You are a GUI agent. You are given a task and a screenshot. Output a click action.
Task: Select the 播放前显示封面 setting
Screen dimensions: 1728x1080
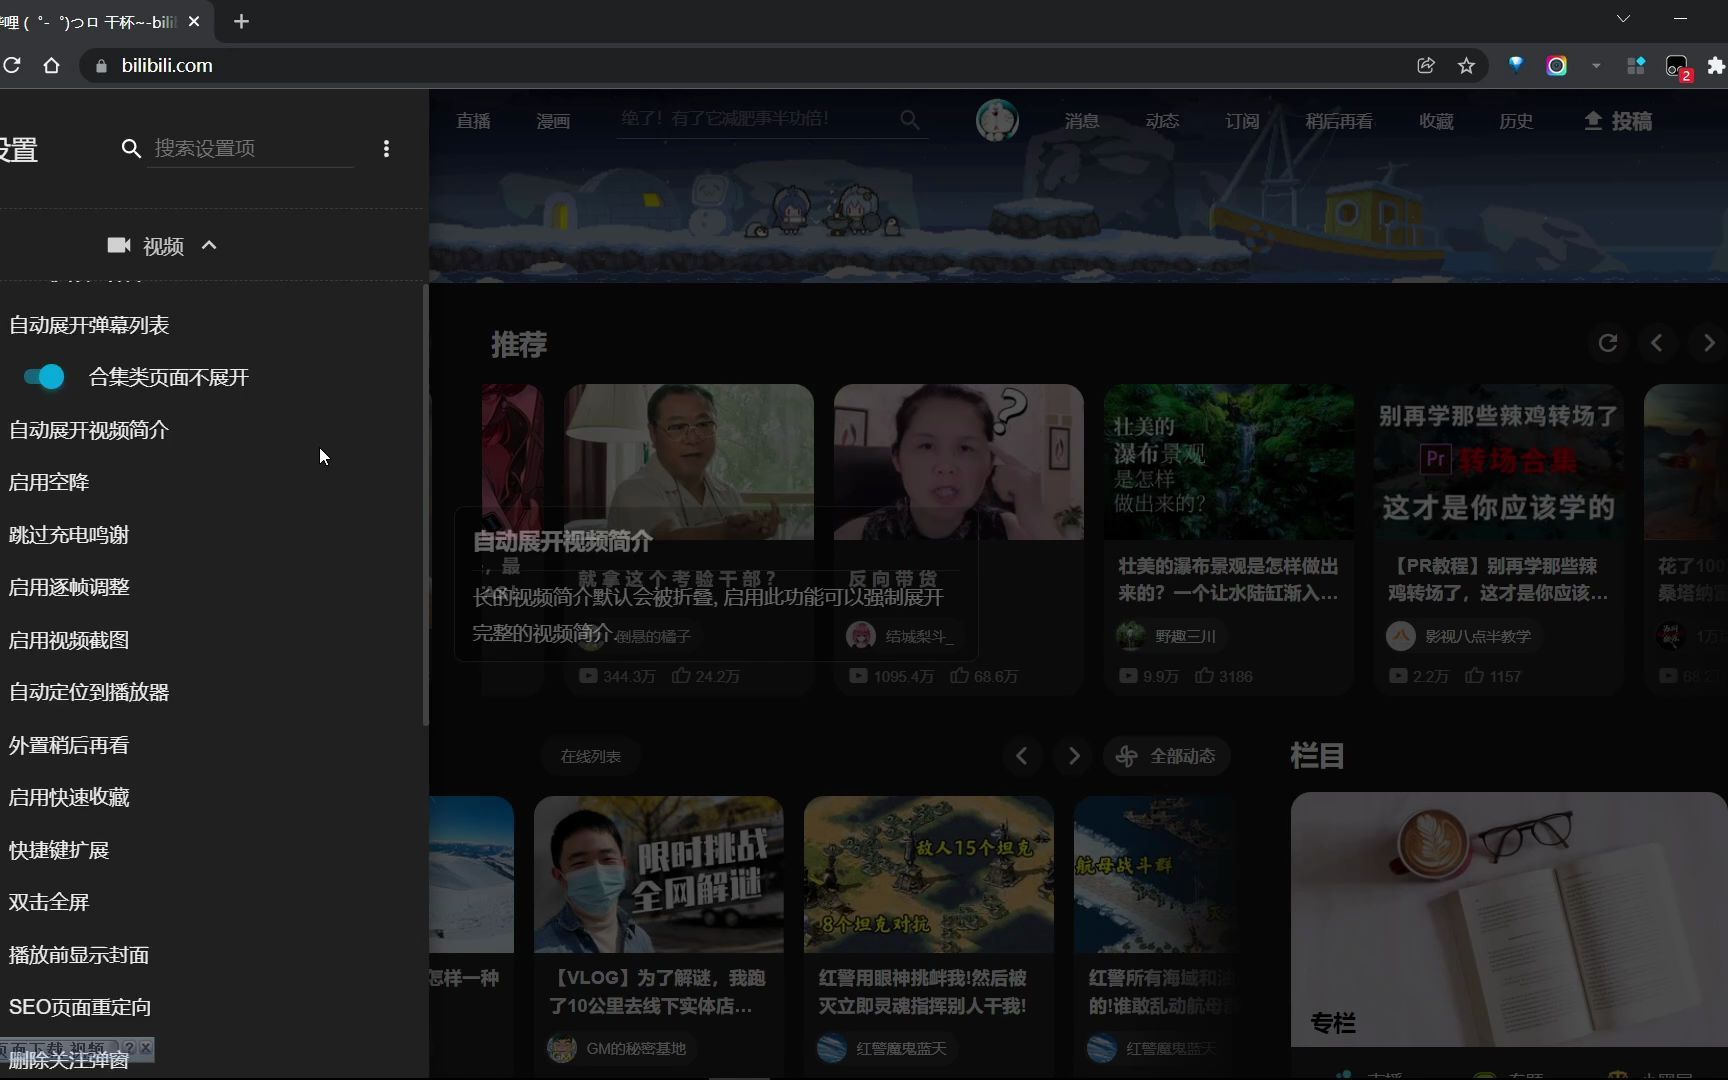tap(79, 955)
